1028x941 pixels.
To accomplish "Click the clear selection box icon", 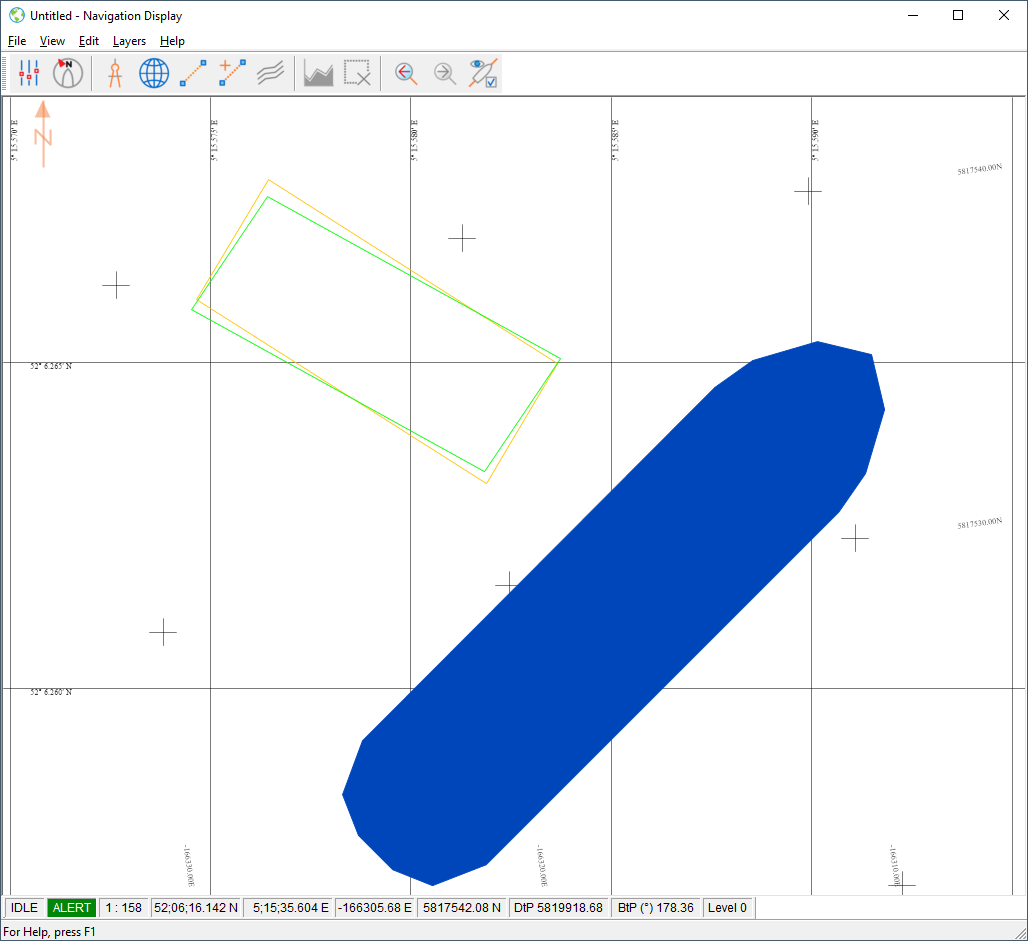I will pyautogui.click(x=358, y=73).
